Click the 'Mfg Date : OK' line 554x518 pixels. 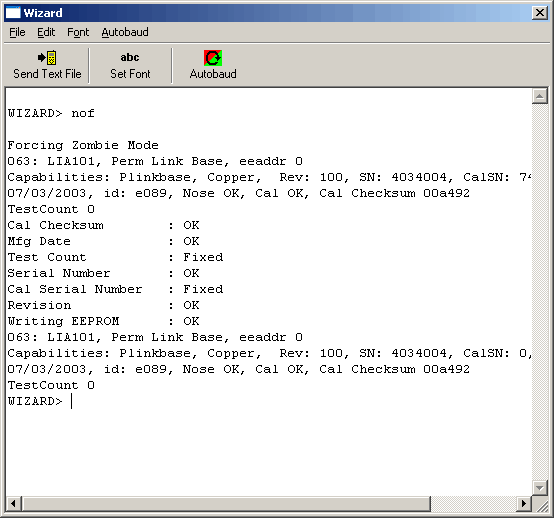click(103, 241)
